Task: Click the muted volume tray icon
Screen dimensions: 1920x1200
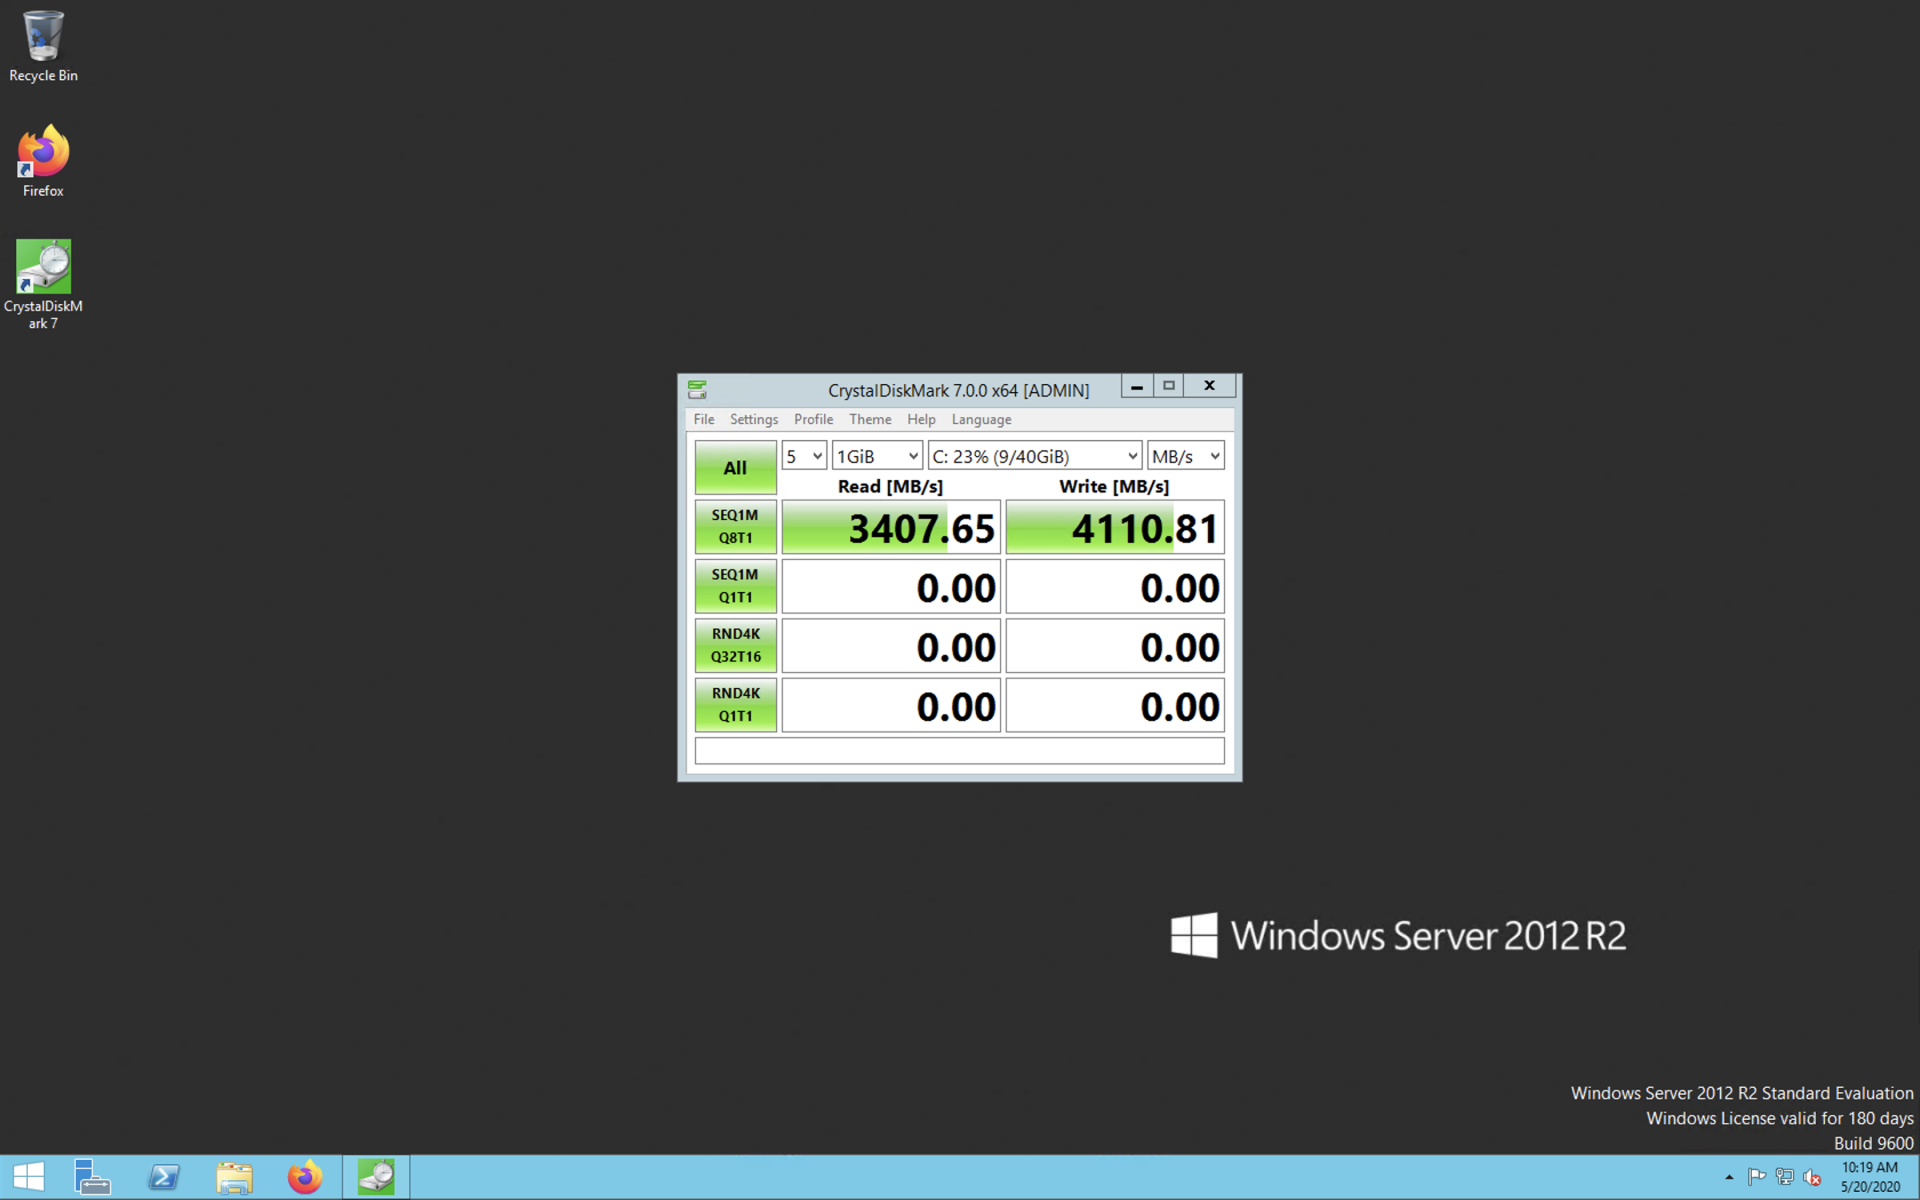Action: tap(1812, 1177)
